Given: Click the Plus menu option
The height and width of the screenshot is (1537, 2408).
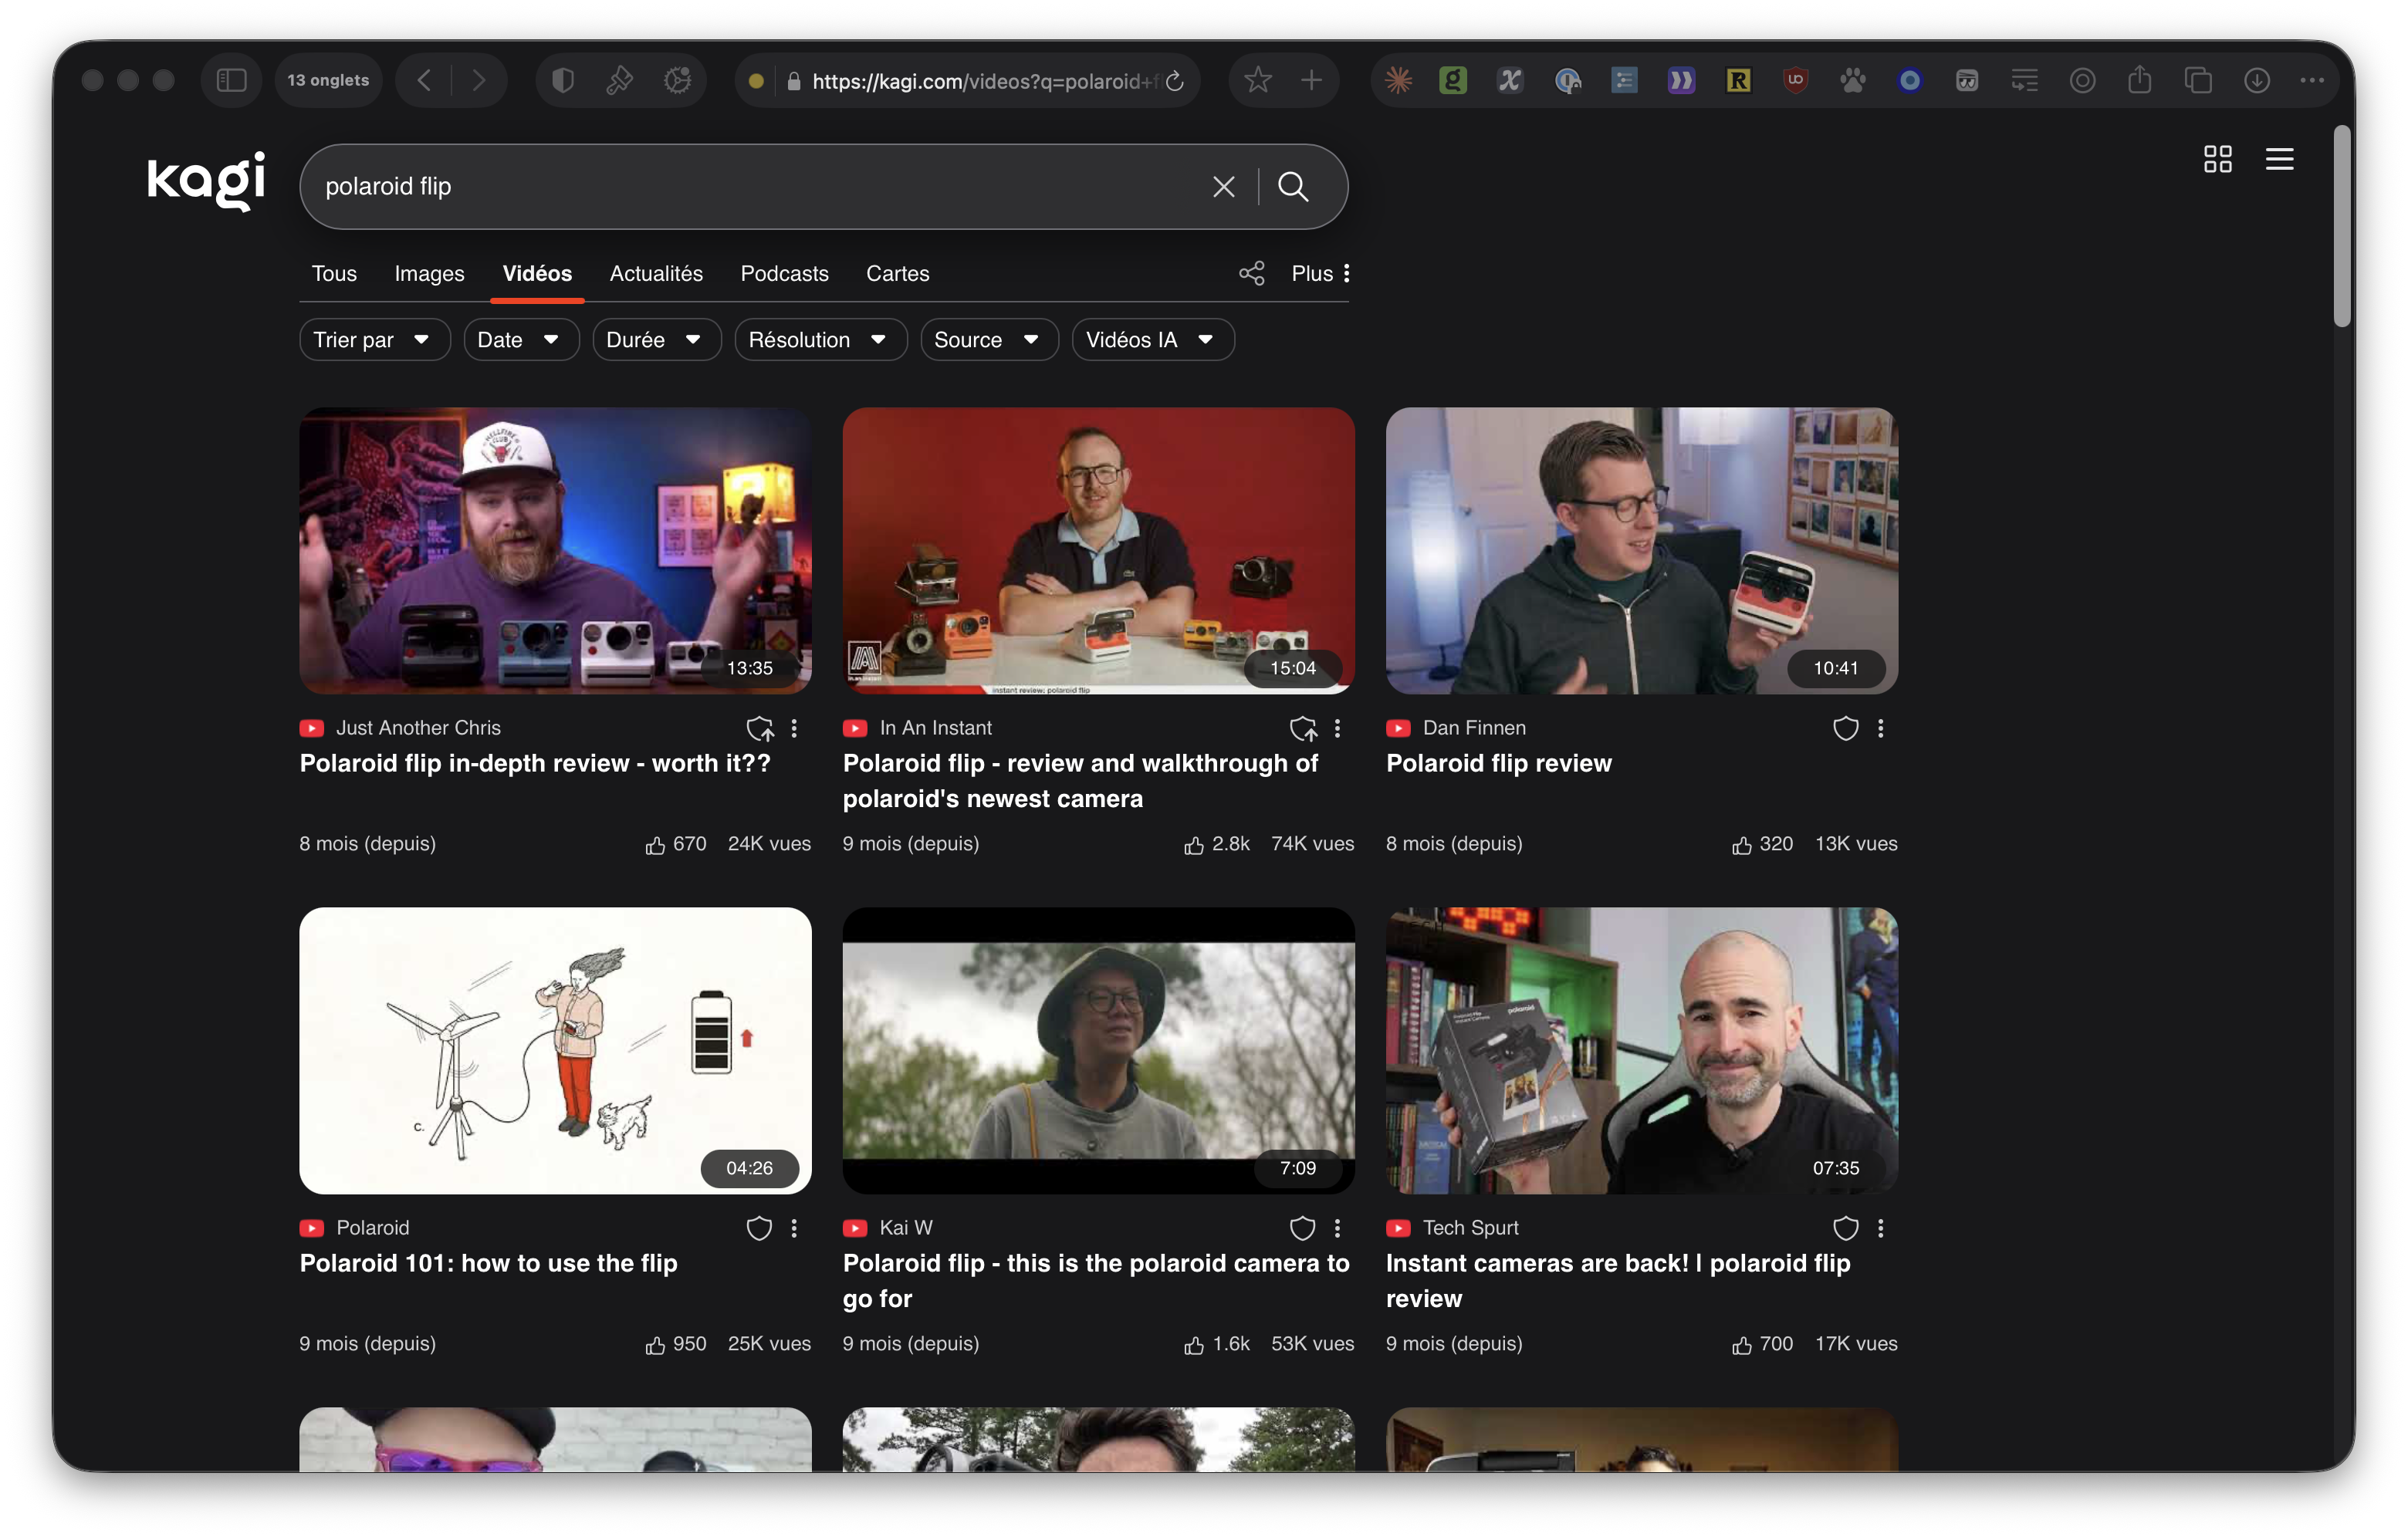Looking at the screenshot, I should pyautogui.click(x=1311, y=272).
